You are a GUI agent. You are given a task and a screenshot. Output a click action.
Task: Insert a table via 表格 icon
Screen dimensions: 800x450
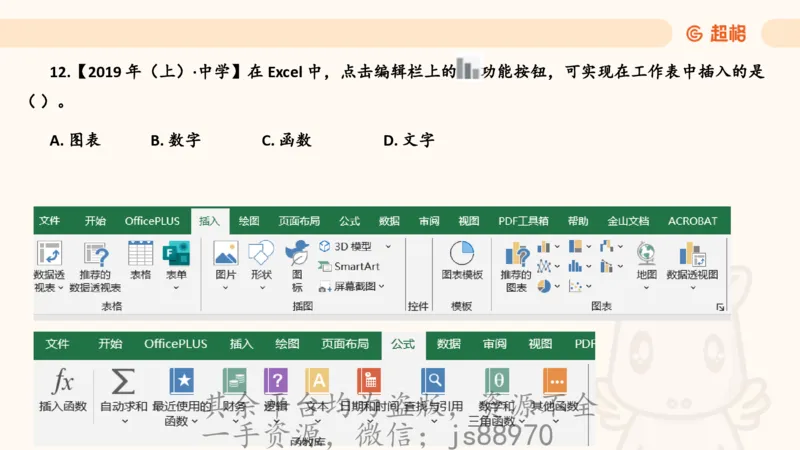[140, 253]
